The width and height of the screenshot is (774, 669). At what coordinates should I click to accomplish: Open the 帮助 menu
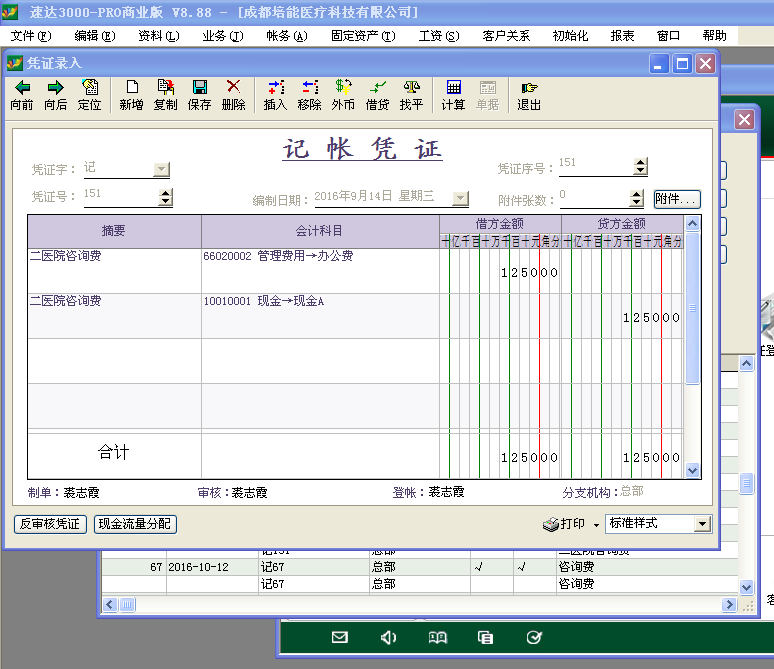[714, 36]
